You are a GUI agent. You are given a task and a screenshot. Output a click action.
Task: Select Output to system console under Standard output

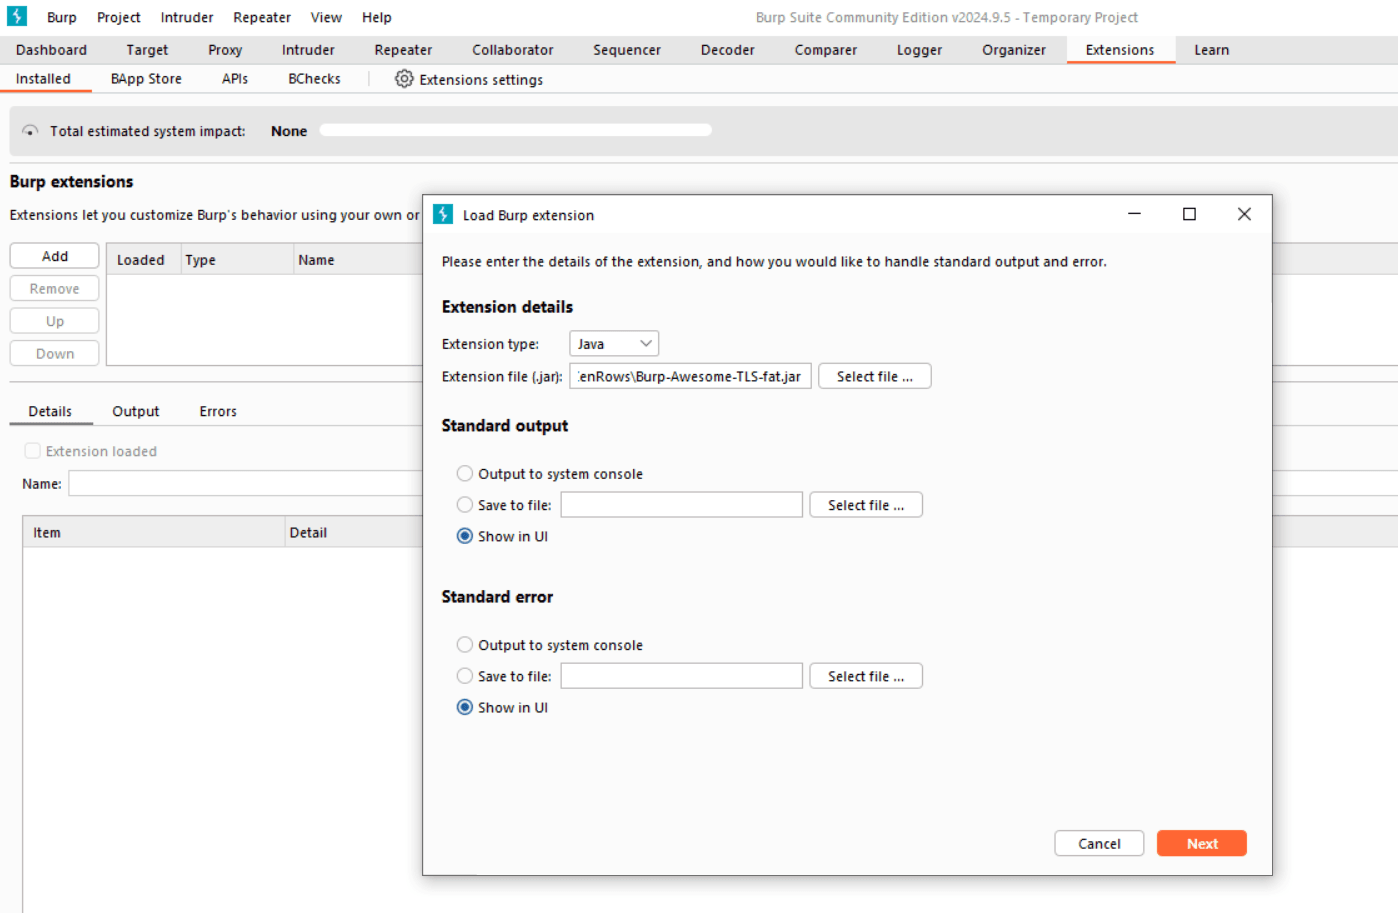tap(465, 474)
